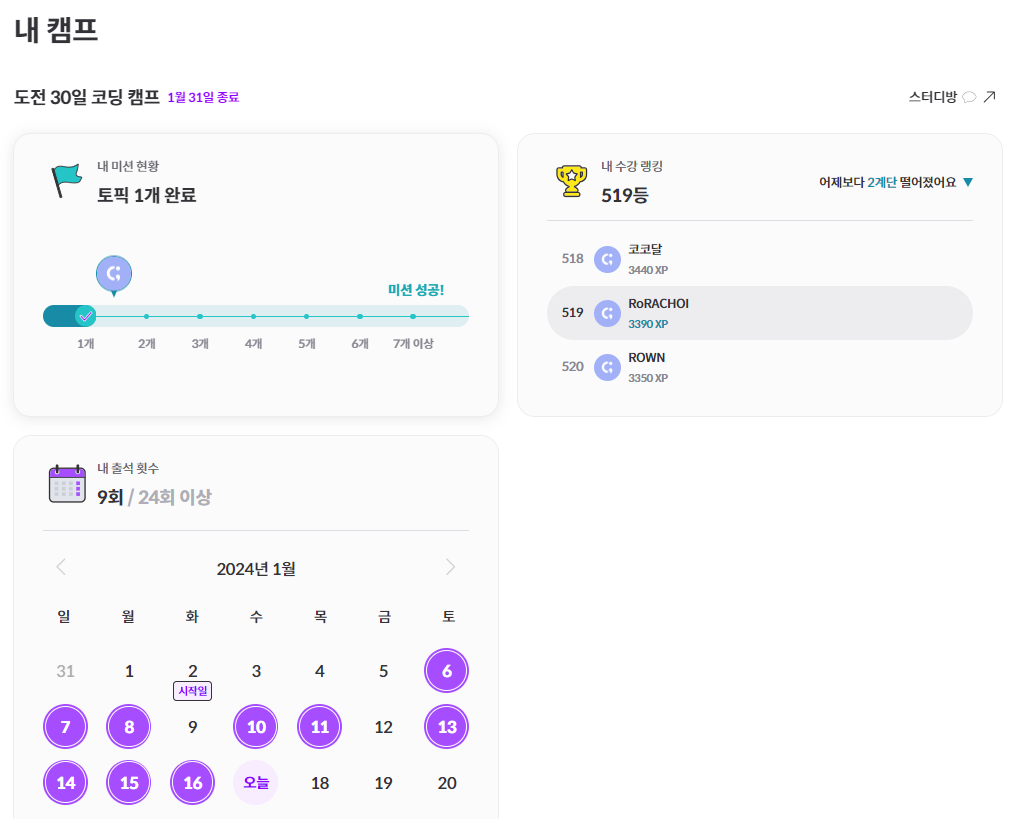Click the 7개 이상 point on mission slider
The height and width of the screenshot is (819, 1015).
pos(413,317)
